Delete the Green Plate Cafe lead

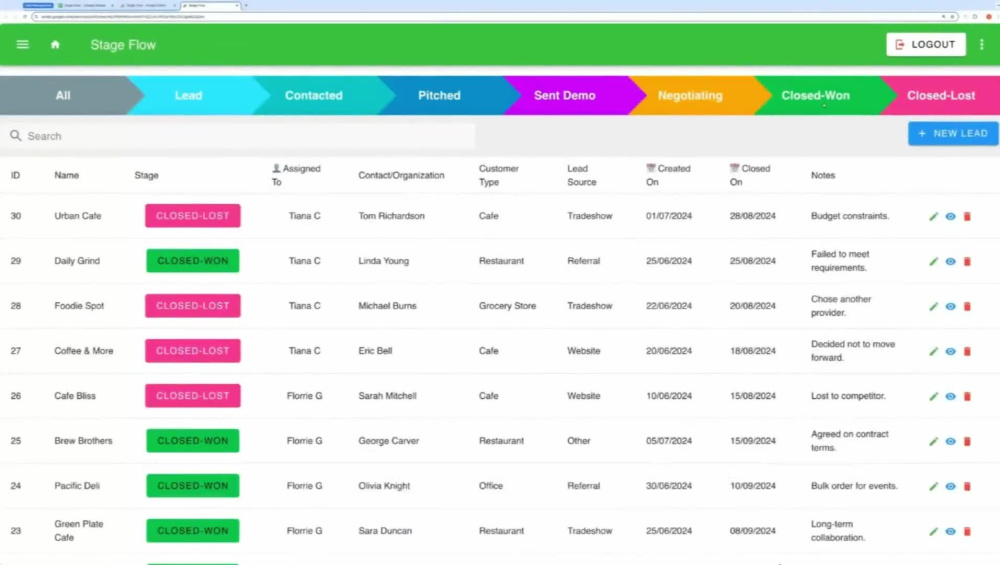pos(967,531)
